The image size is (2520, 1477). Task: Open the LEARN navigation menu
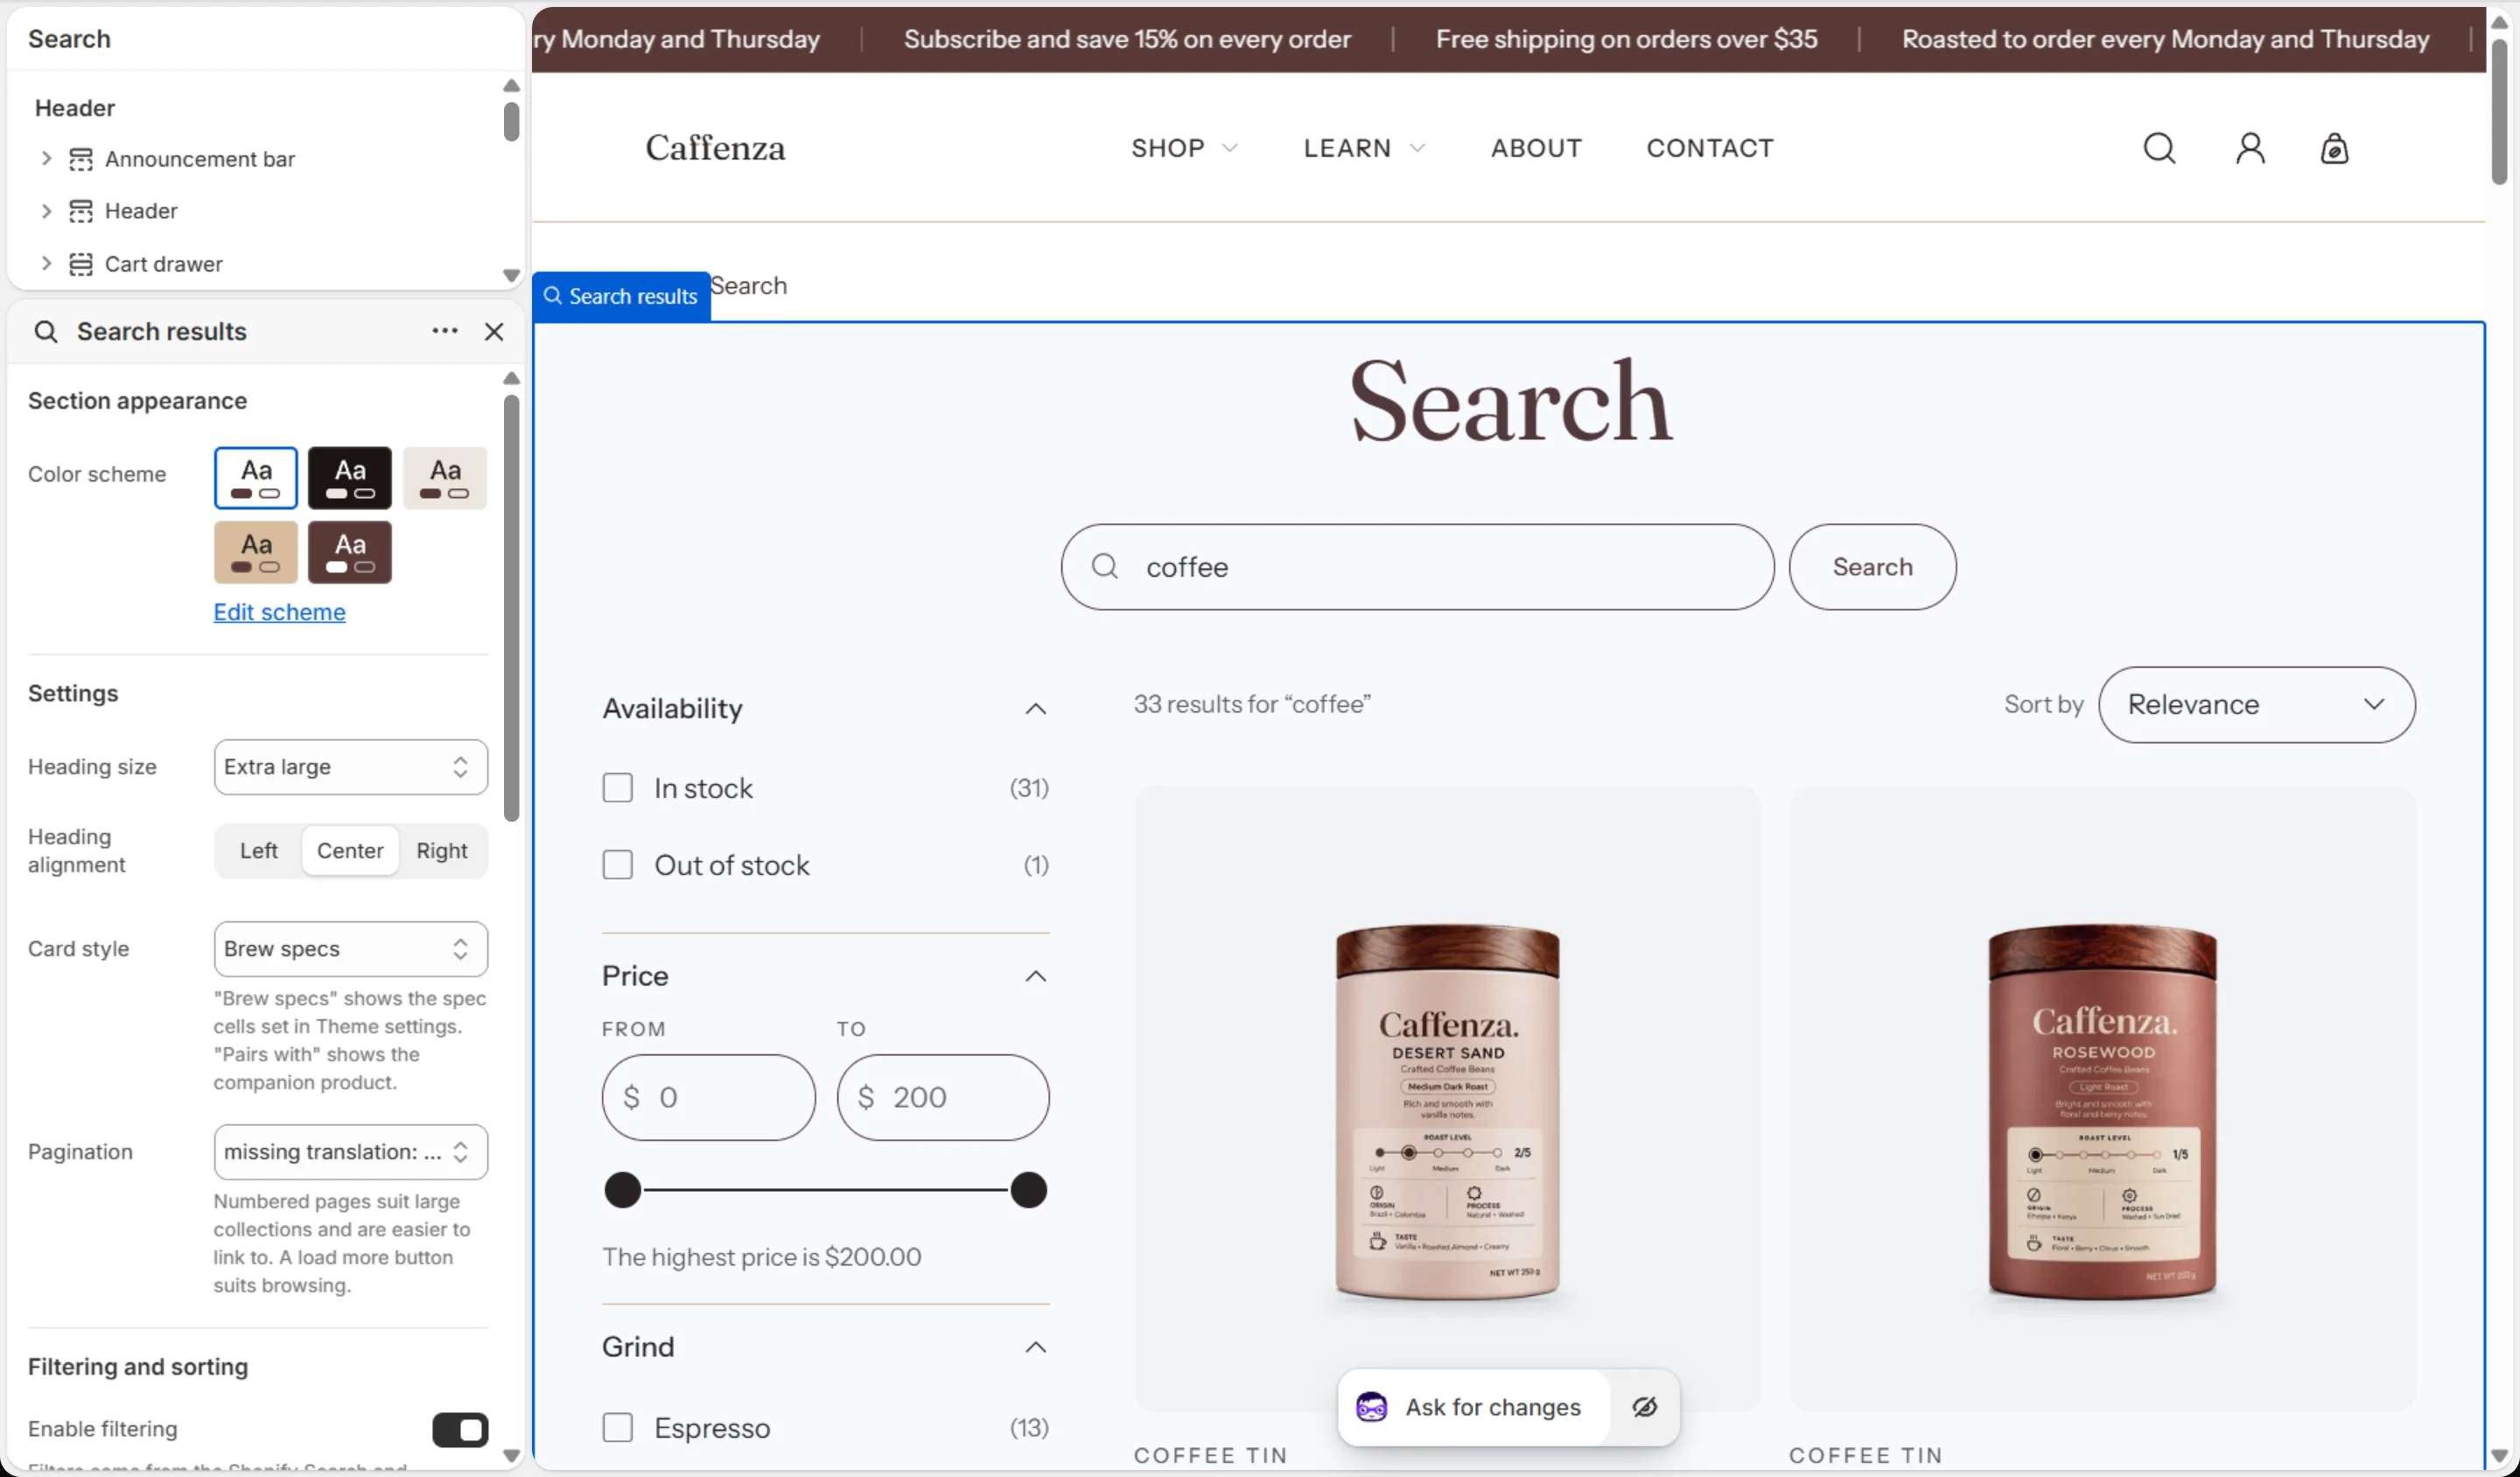(1365, 148)
